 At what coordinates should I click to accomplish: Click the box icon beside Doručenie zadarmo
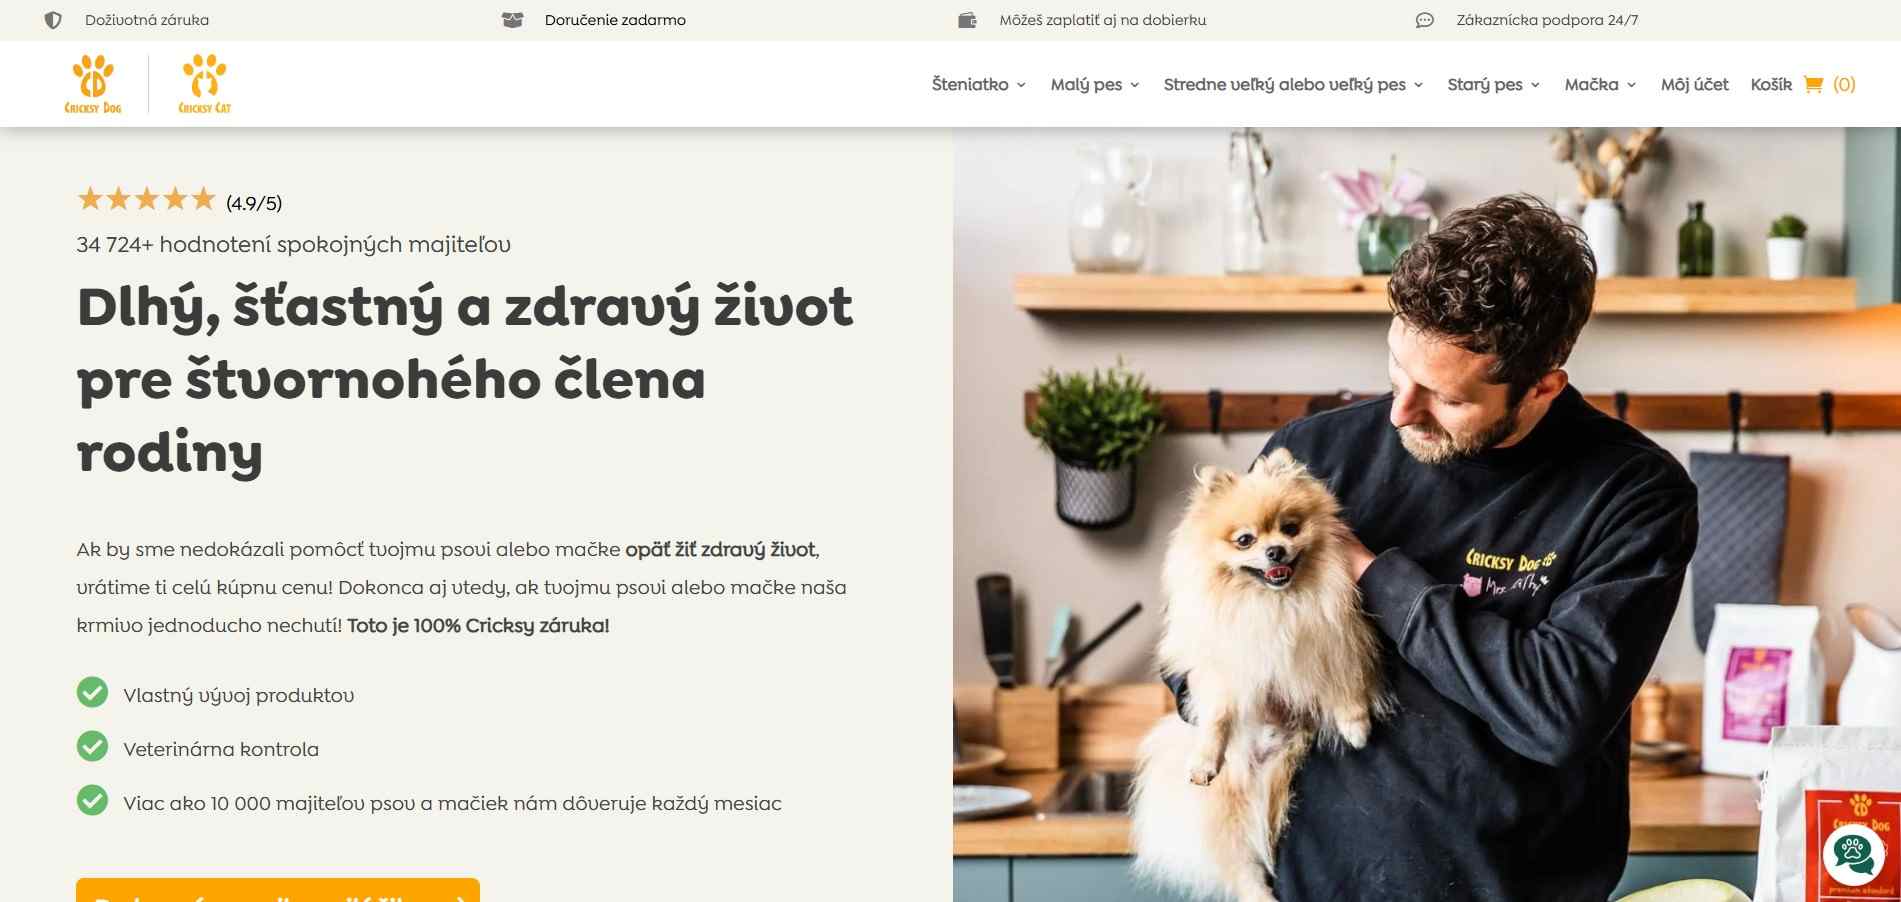[512, 20]
